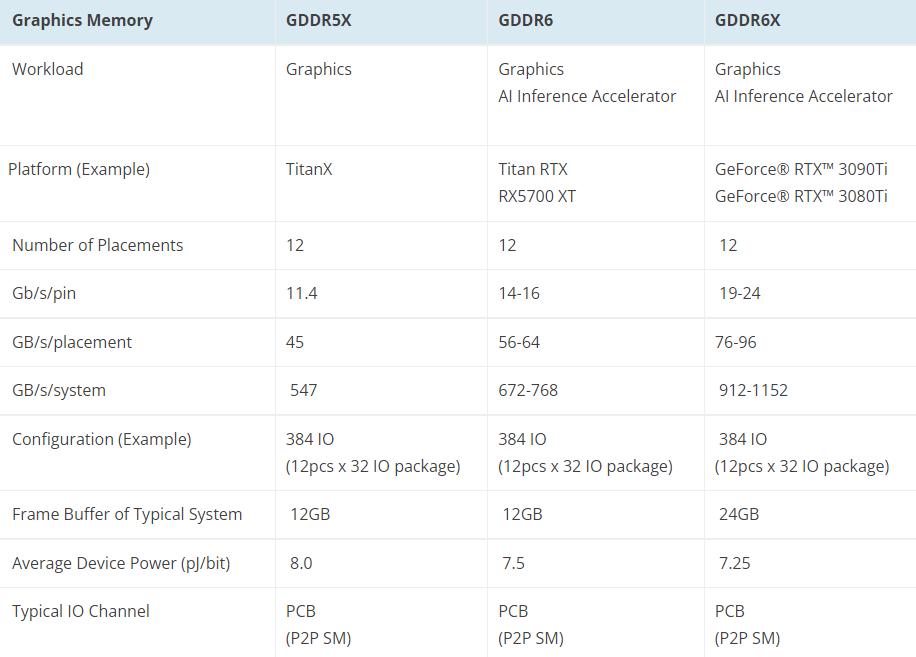916x657 pixels.
Task: Select "384 IO" in the GDDR6X column
Action: coord(743,439)
